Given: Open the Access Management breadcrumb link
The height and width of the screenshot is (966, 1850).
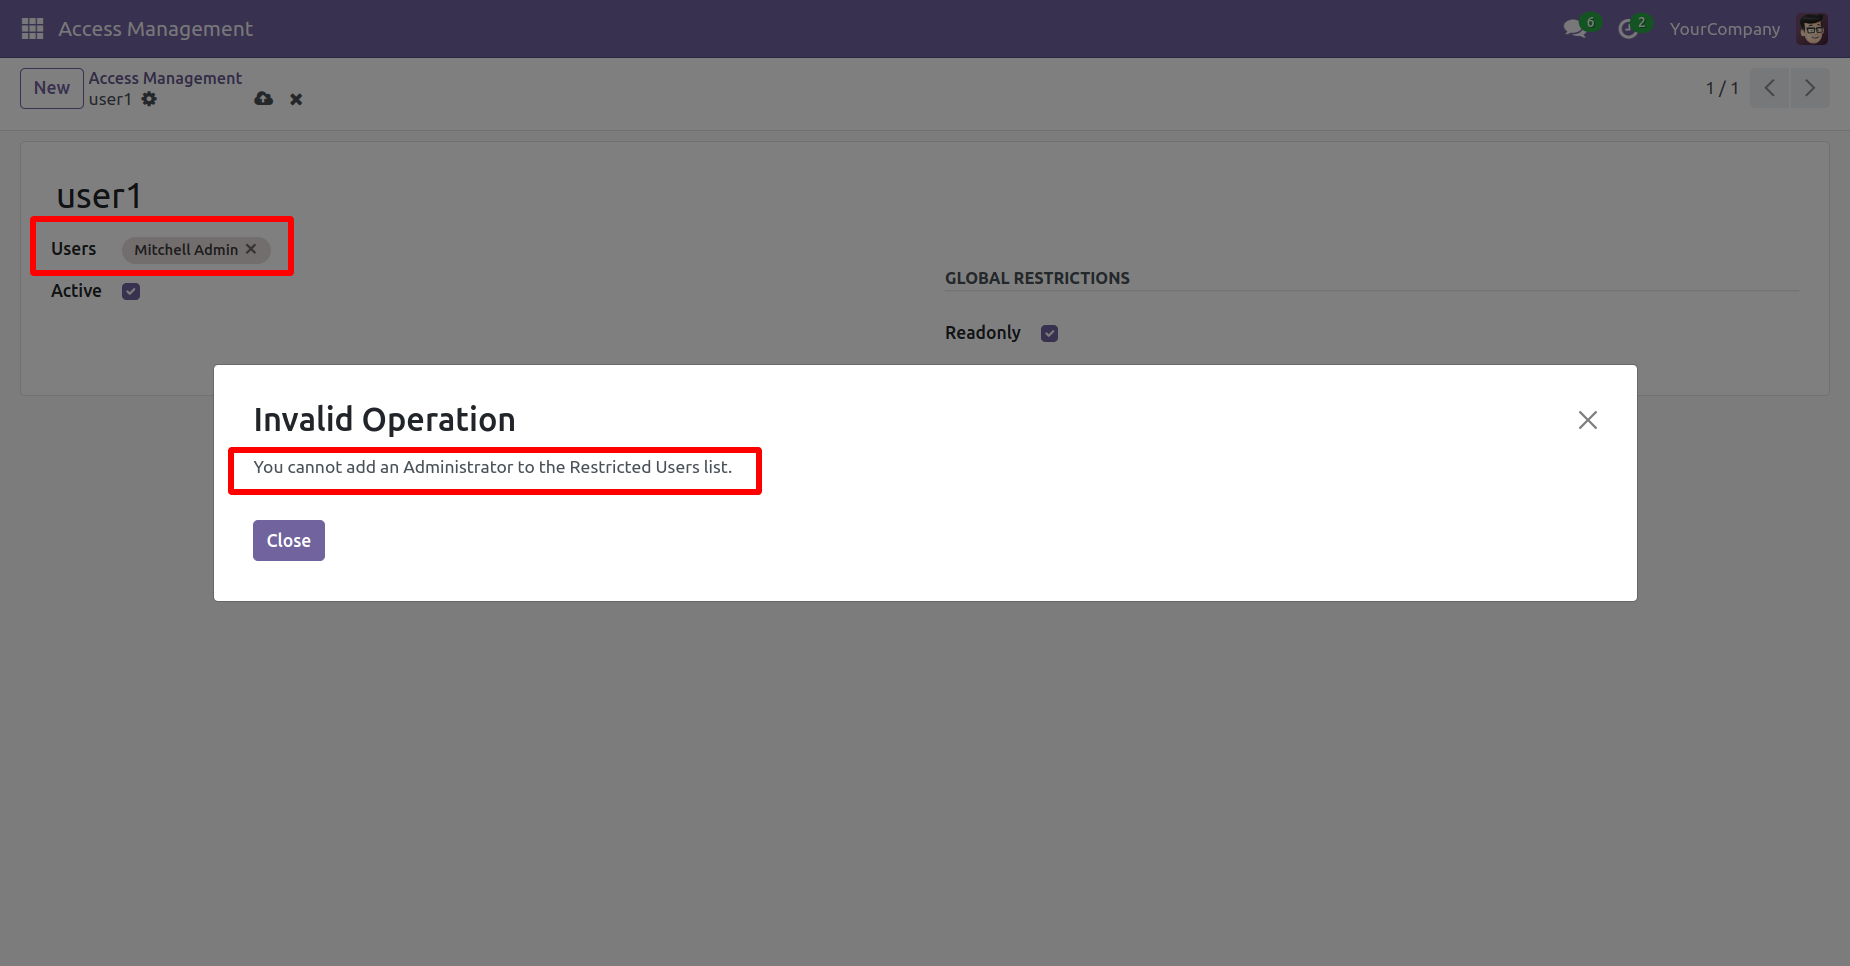Looking at the screenshot, I should point(165,78).
